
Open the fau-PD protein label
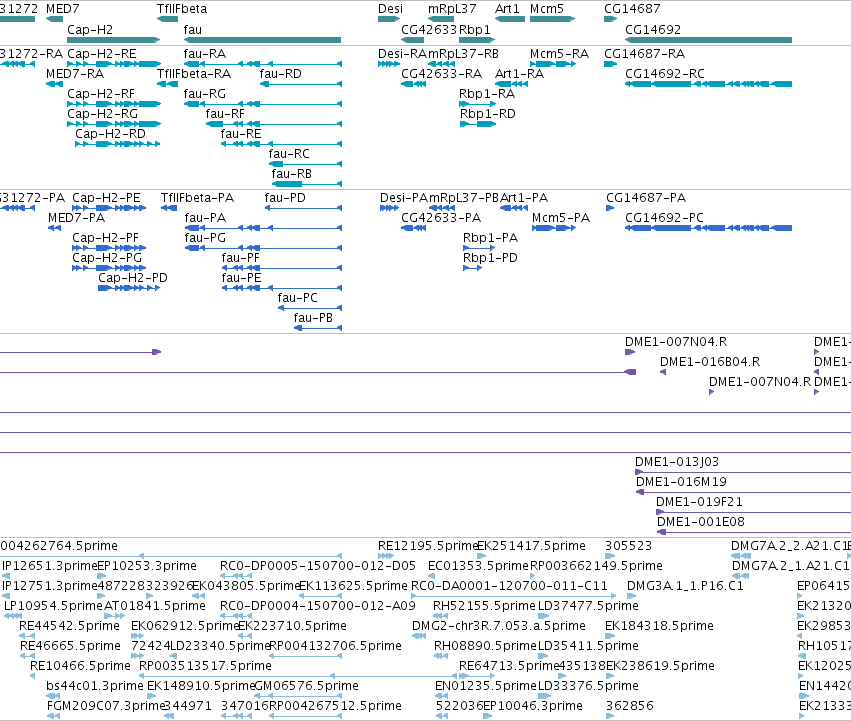[x=285, y=198]
